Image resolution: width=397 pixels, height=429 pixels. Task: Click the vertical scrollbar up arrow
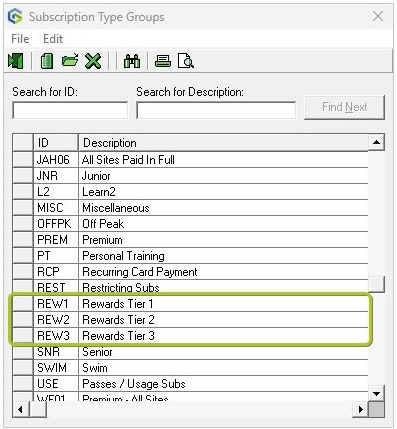point(376,142)
